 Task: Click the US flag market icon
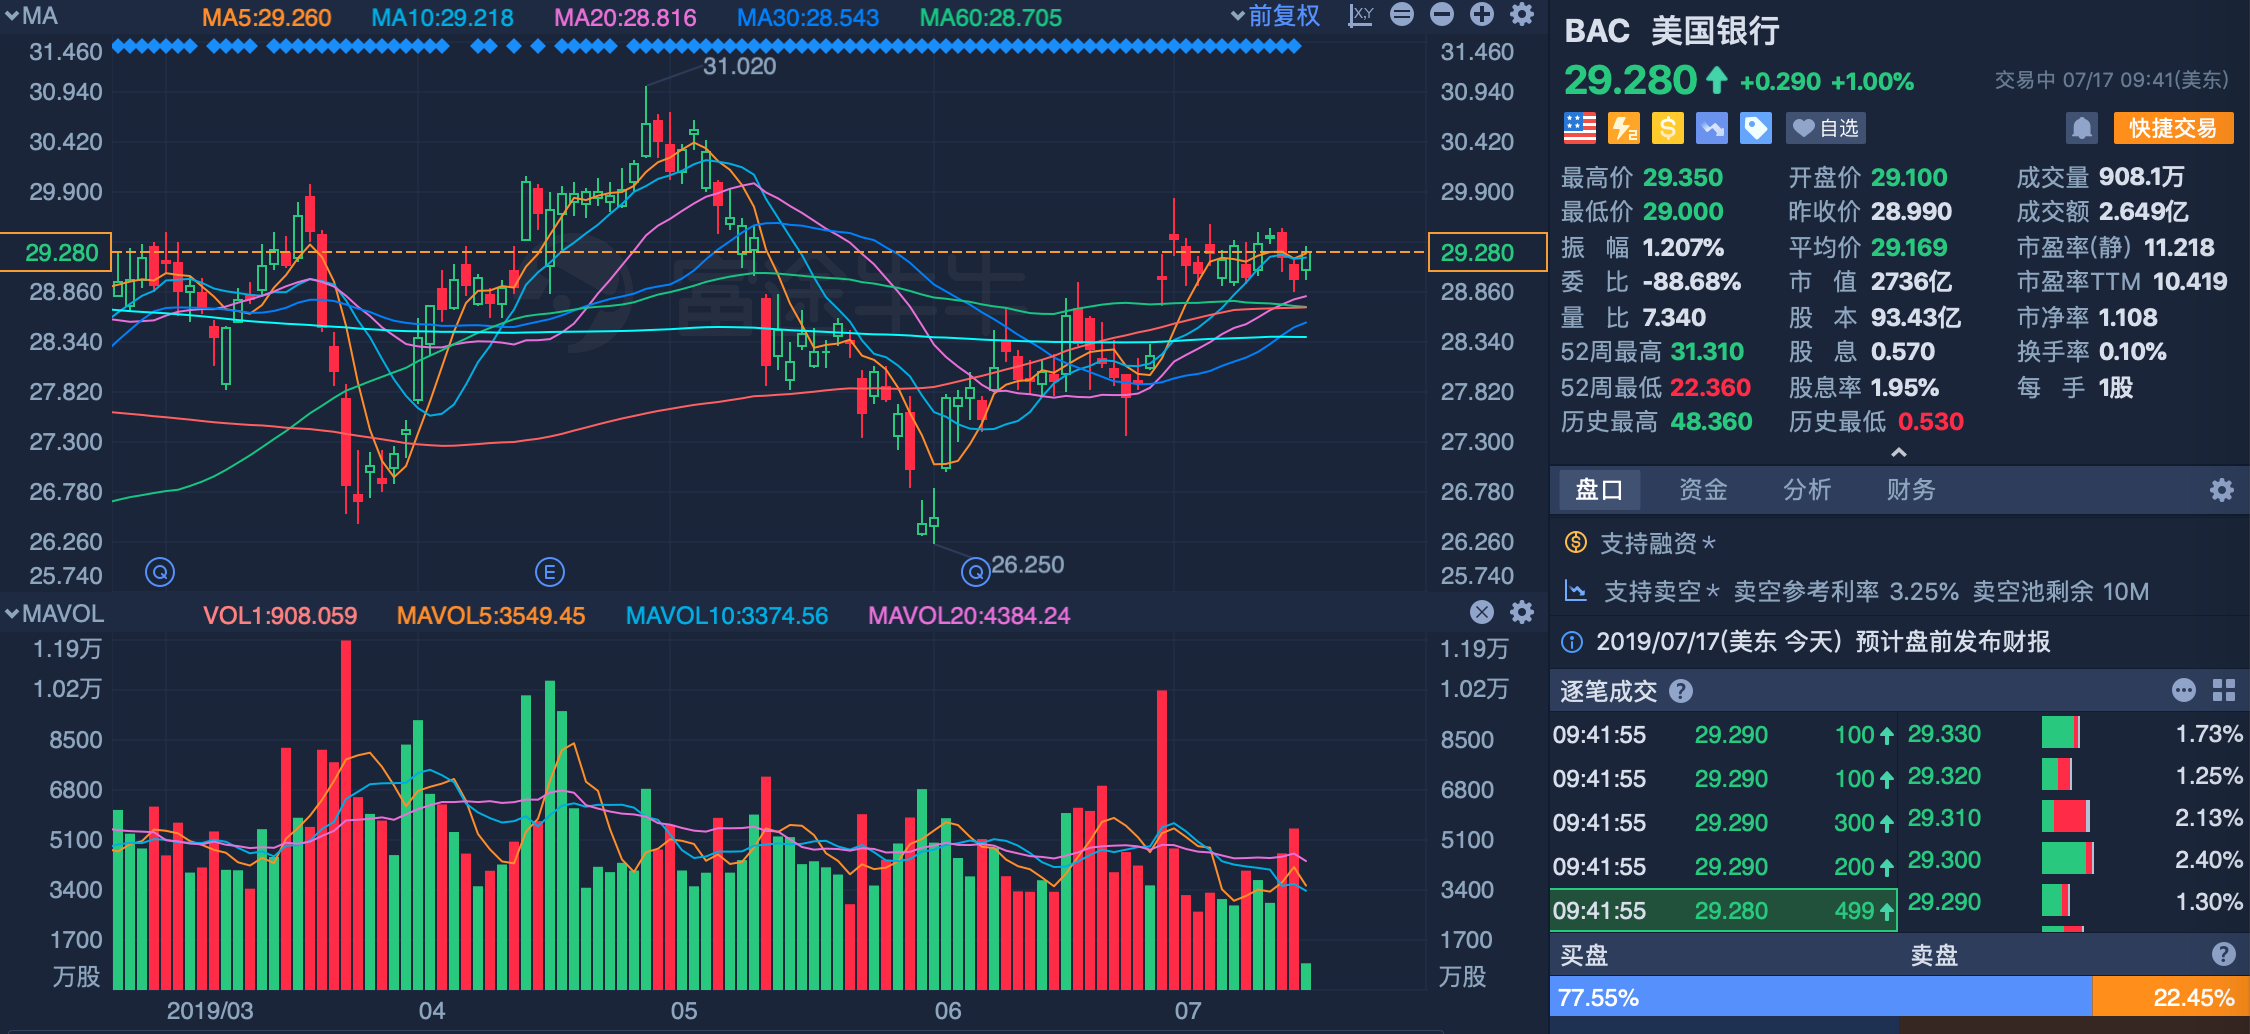(1580, 128)
